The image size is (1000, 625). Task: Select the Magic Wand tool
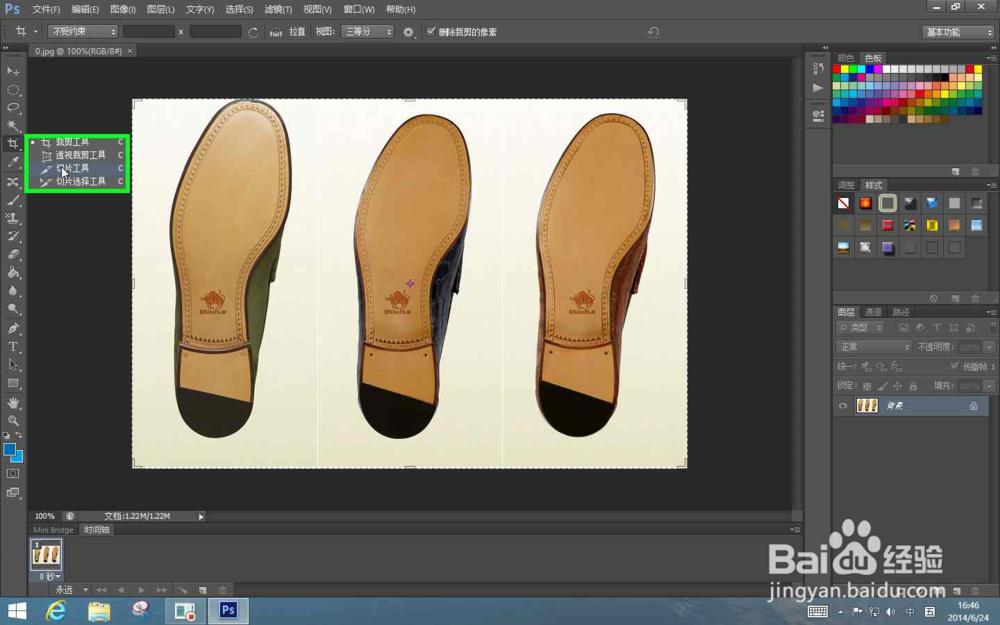click(x=13, y=126)
